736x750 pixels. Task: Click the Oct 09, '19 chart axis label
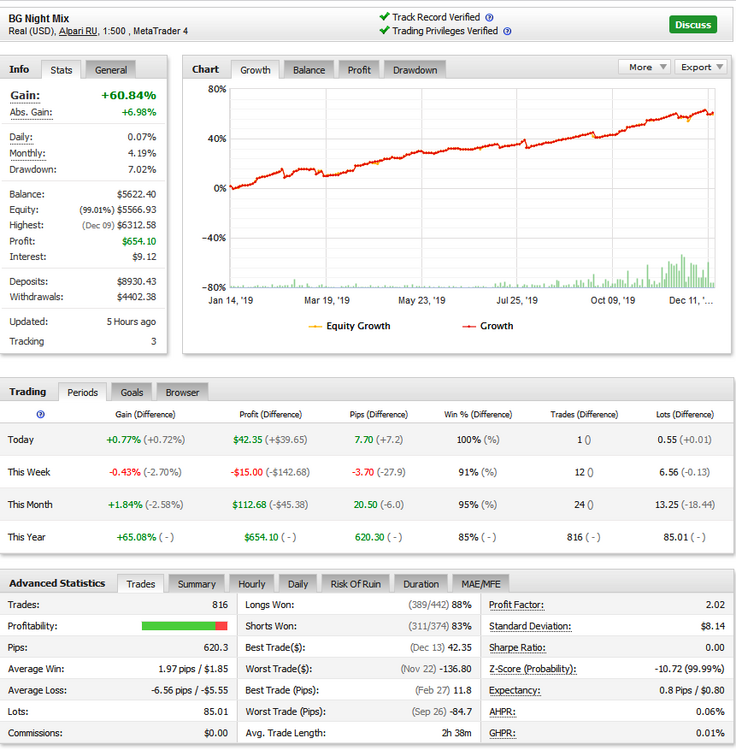pos(613,300)
